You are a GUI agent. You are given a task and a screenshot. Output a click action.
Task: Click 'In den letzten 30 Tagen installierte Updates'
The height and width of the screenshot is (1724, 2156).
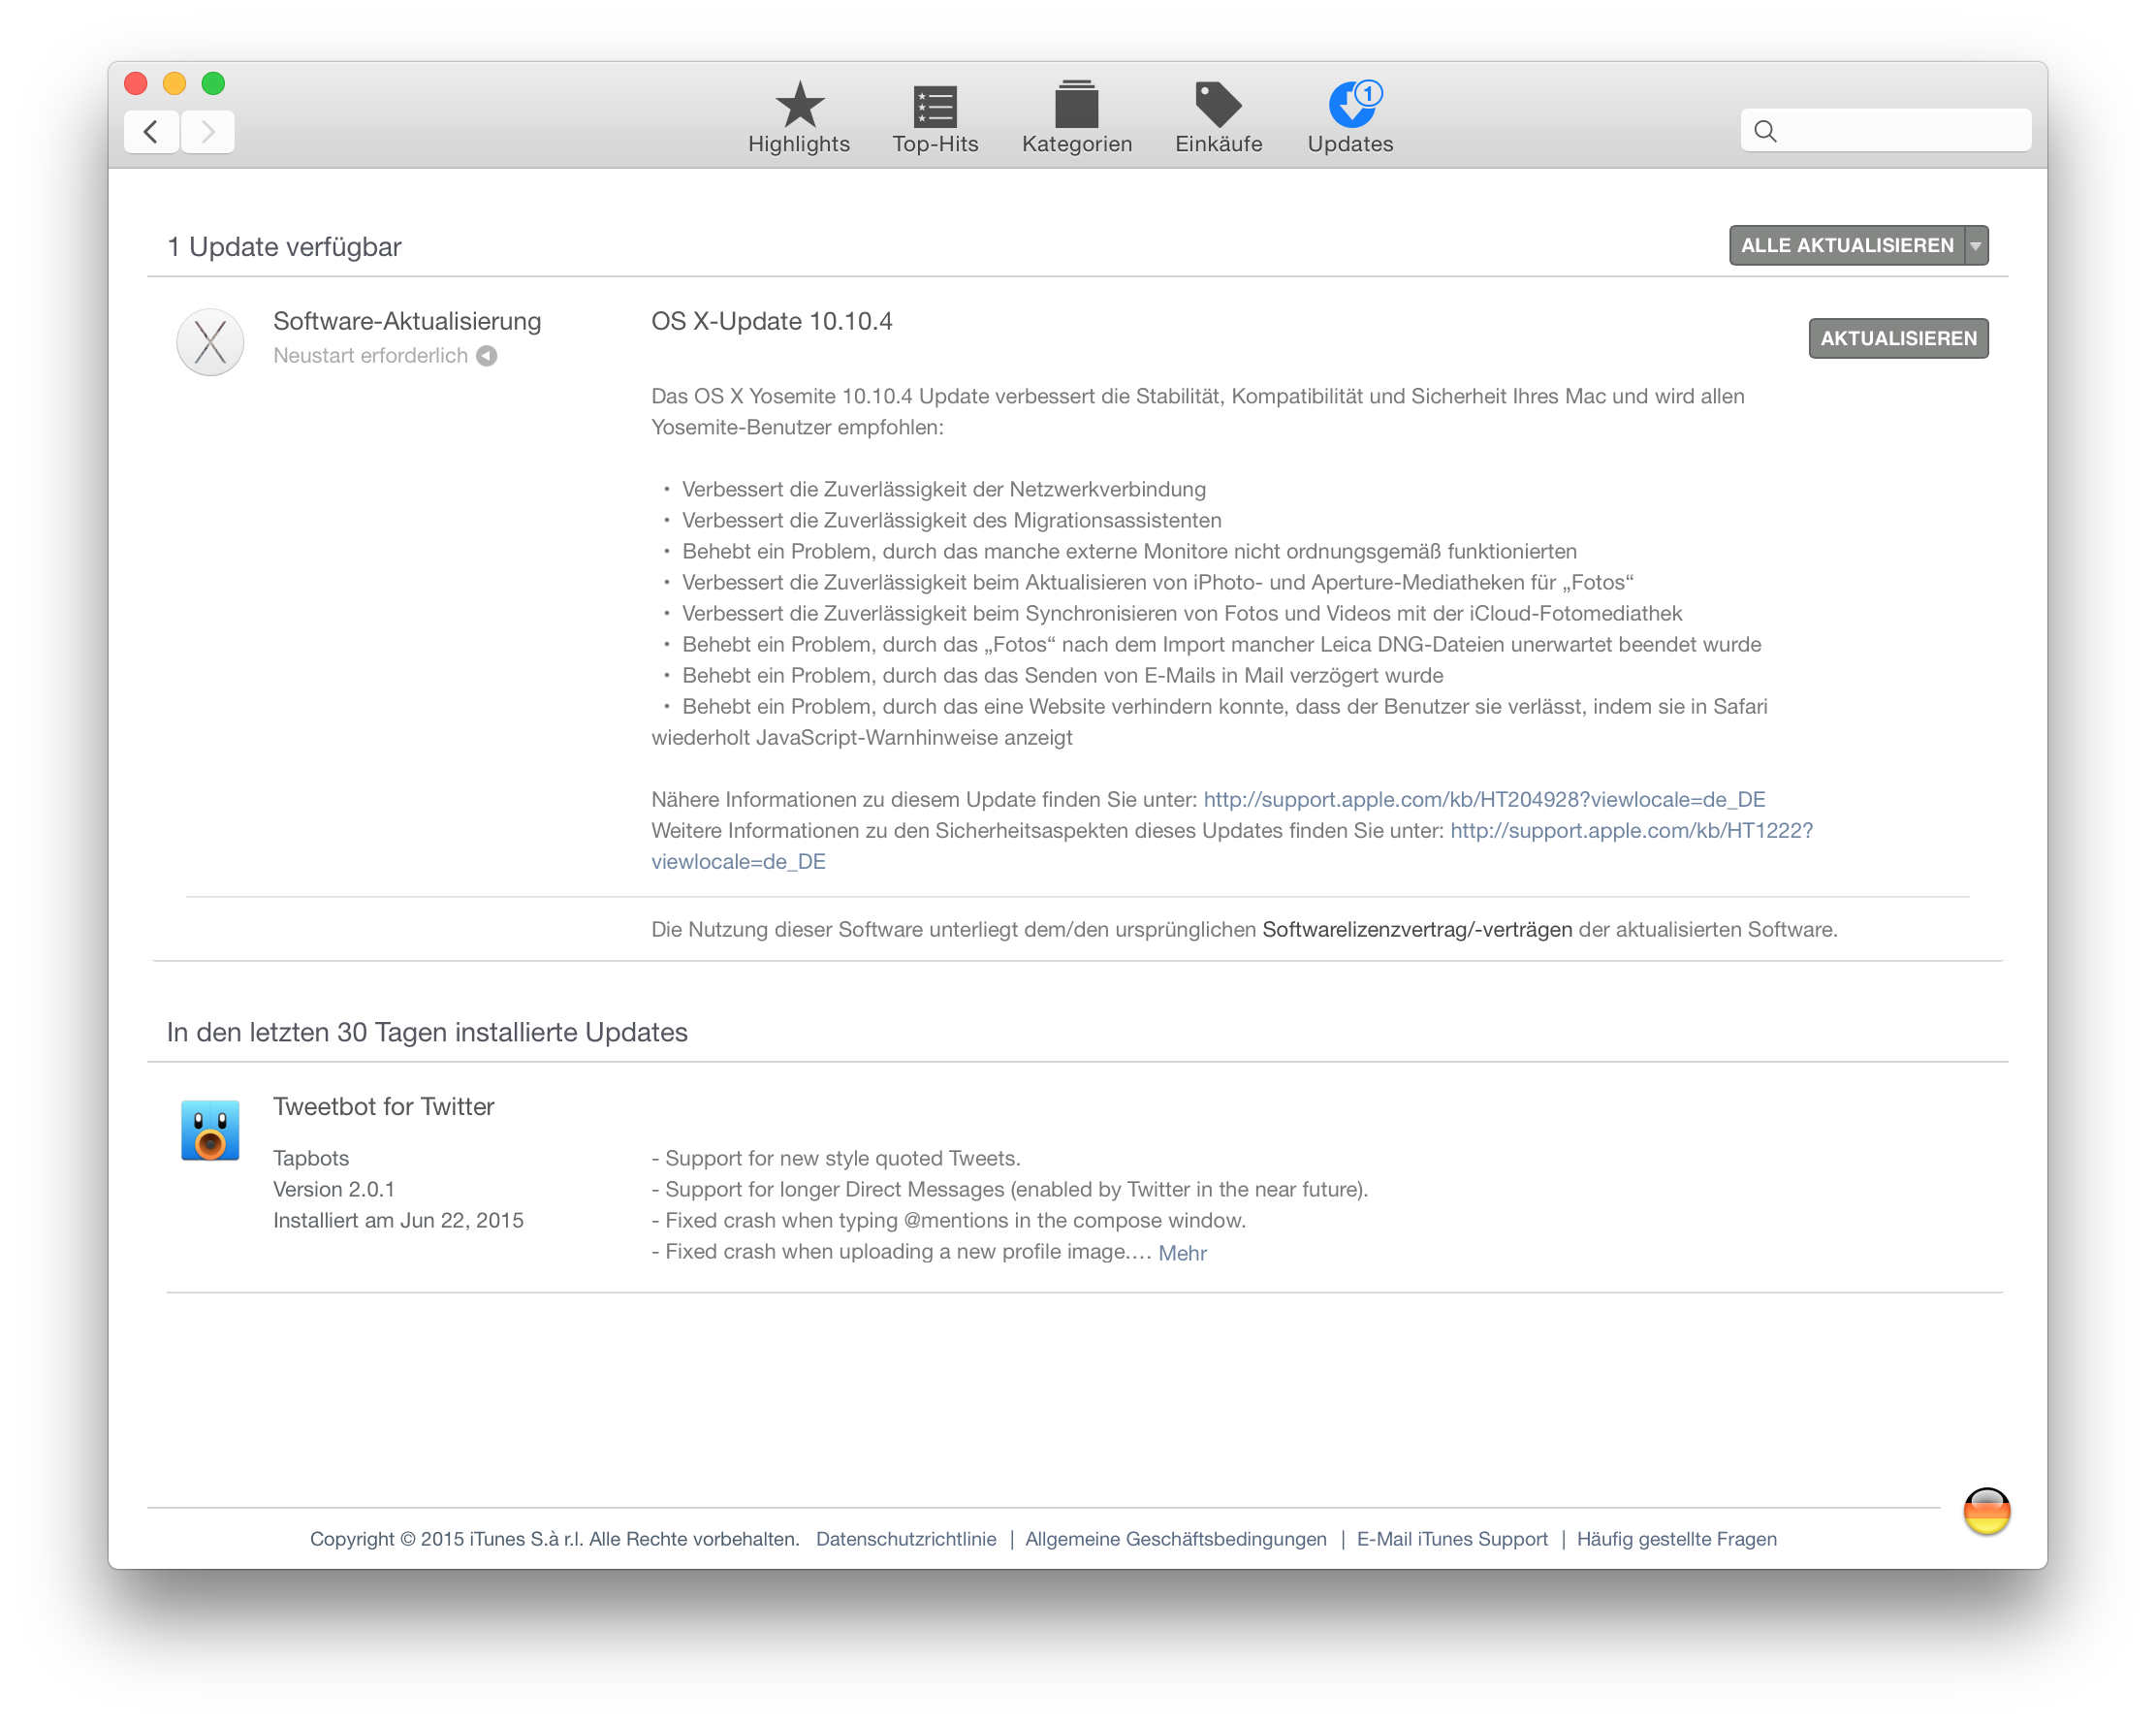(x=427, y=1032)
